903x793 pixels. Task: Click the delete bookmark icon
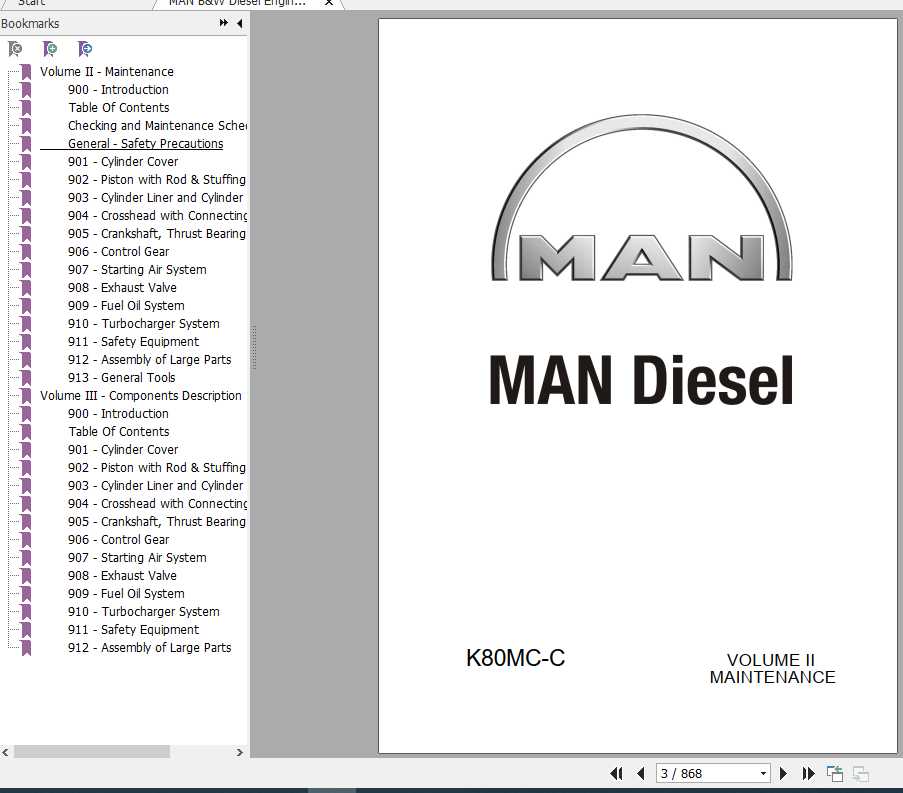[x=16, y=49]
